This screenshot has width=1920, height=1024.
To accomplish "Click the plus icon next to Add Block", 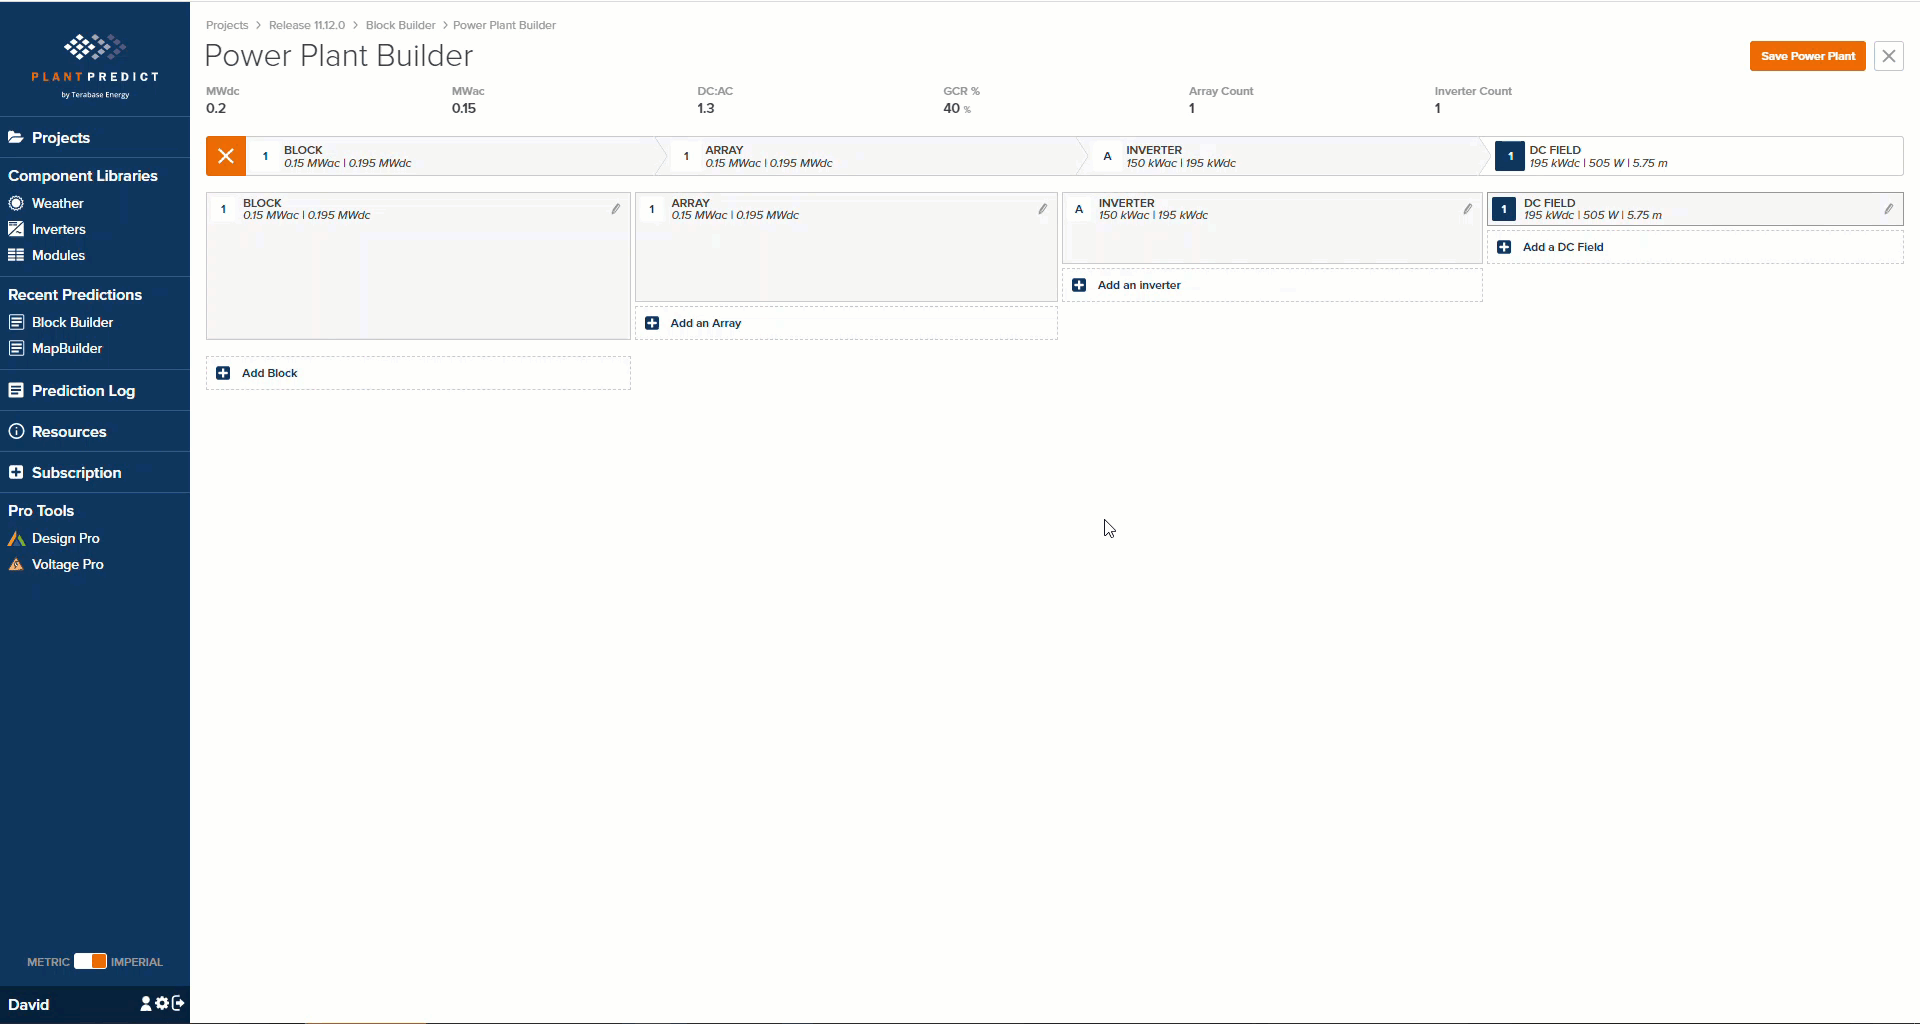I will (223, 373).
